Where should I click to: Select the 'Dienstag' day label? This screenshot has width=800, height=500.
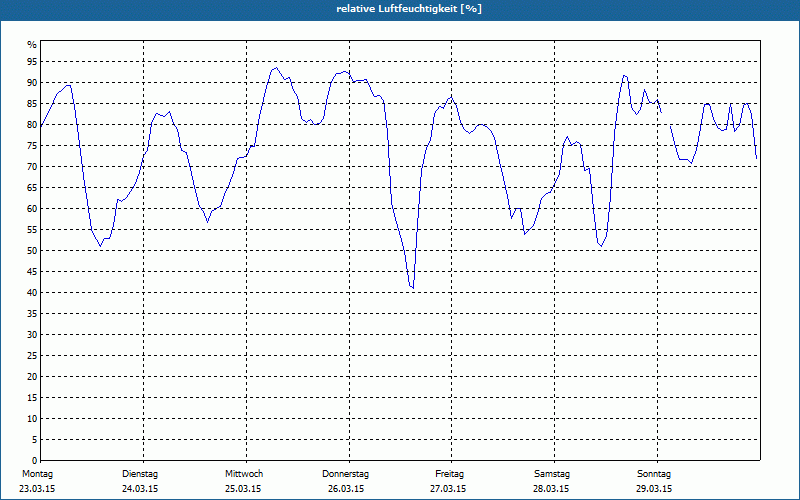pos(140,474)
